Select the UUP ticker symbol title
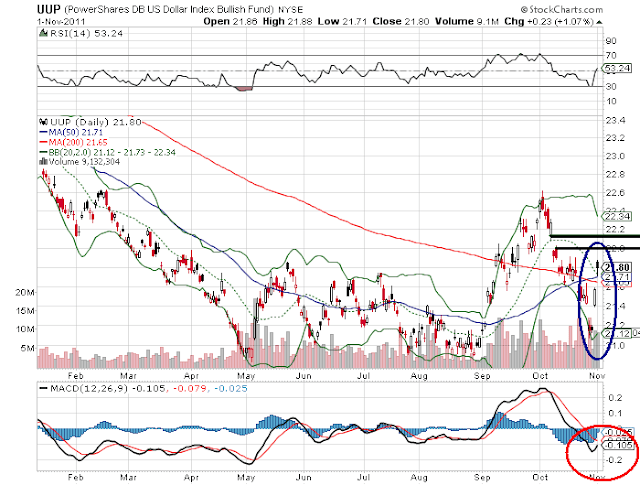 (x=49, y=9)
